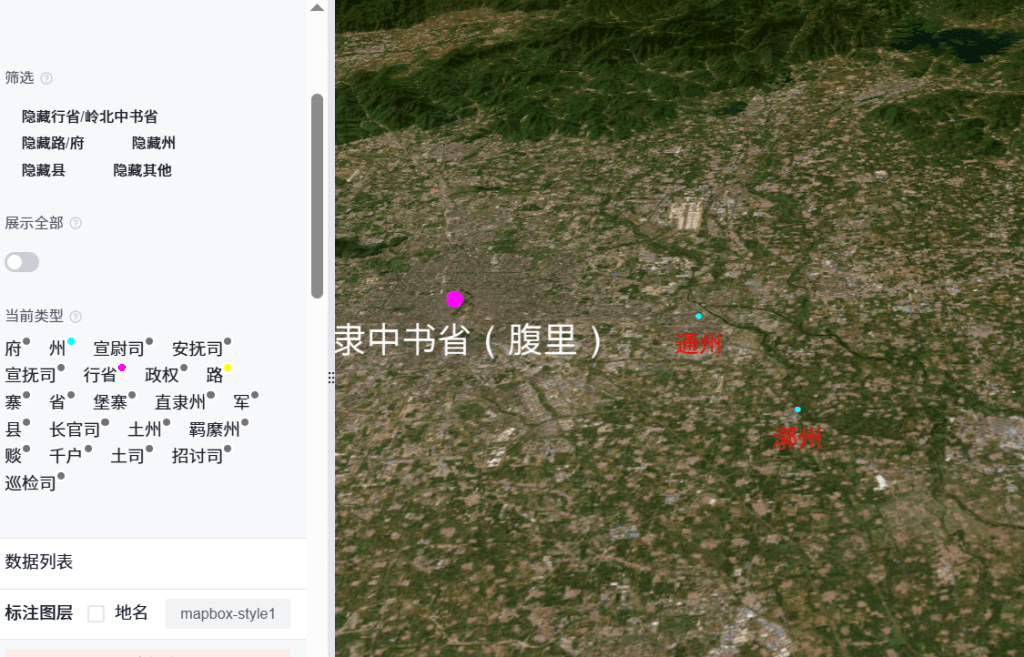Click the 隐藏县 filter button
Viewport: 1024px width, 657px height.
[44, 171]
